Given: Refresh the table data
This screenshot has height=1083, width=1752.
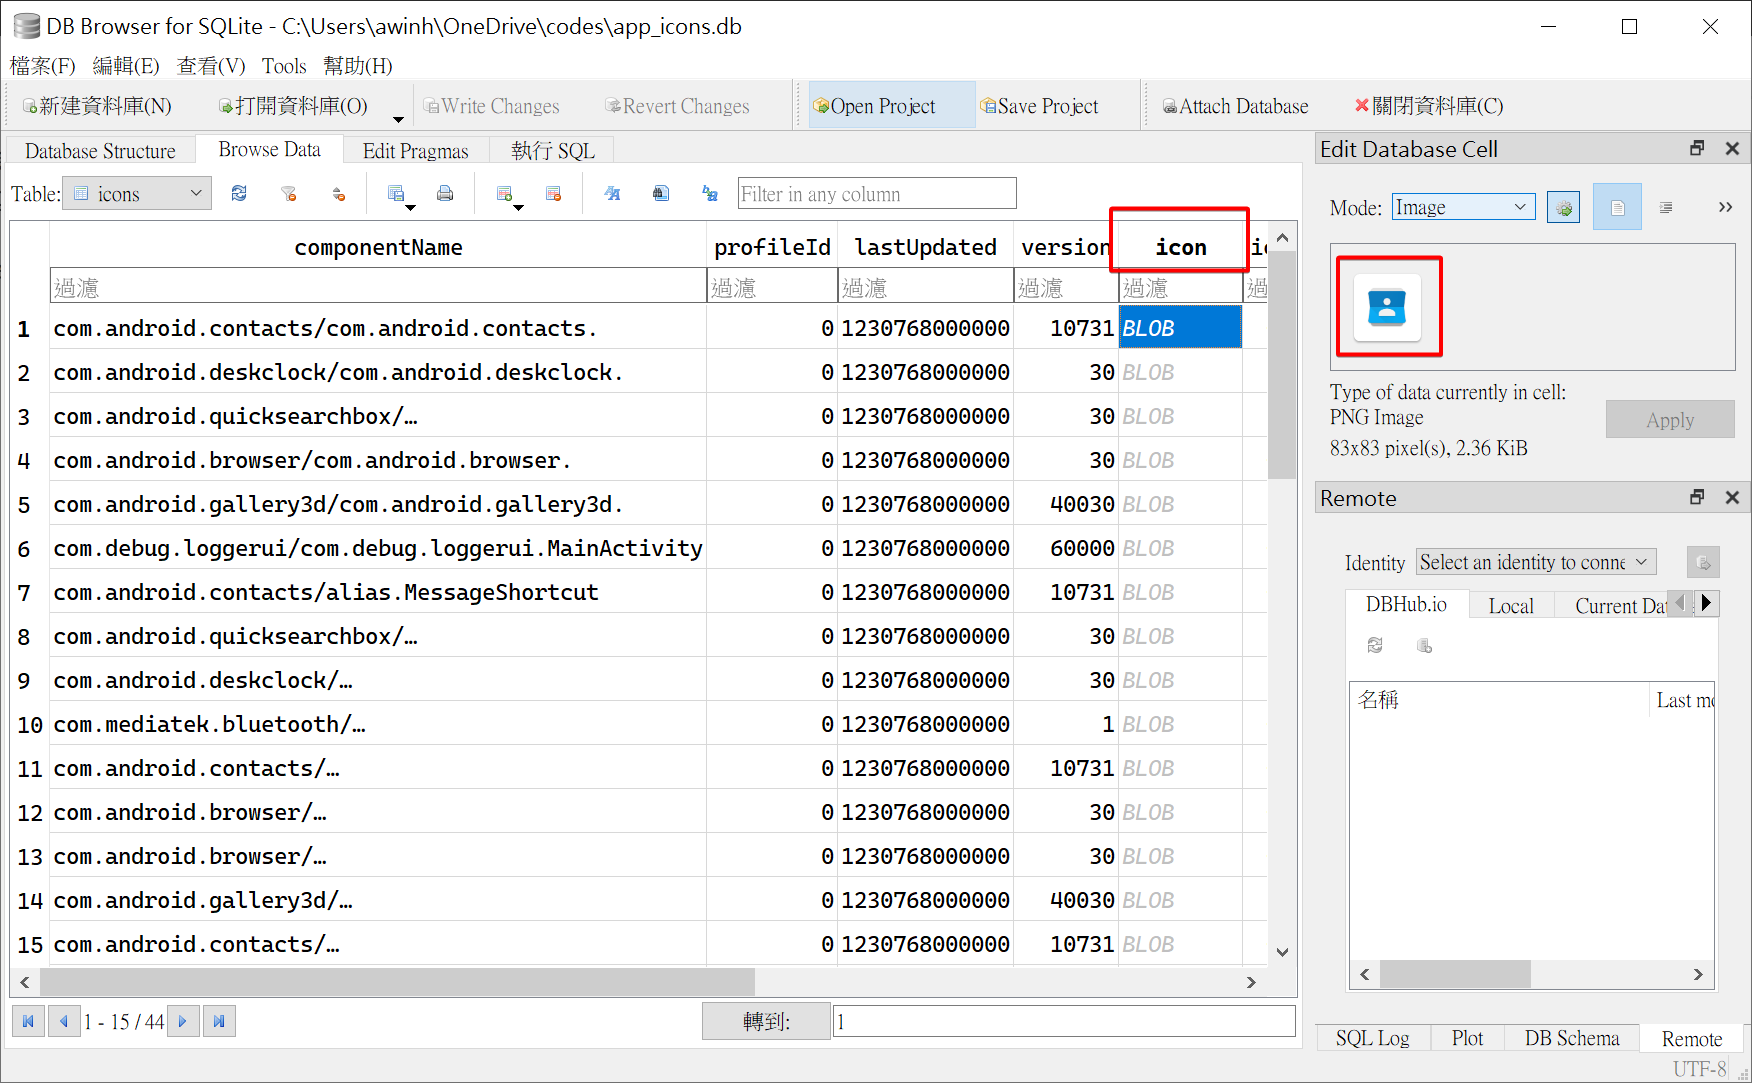Looking at the screenshot, I should click(x=239, y=194).
